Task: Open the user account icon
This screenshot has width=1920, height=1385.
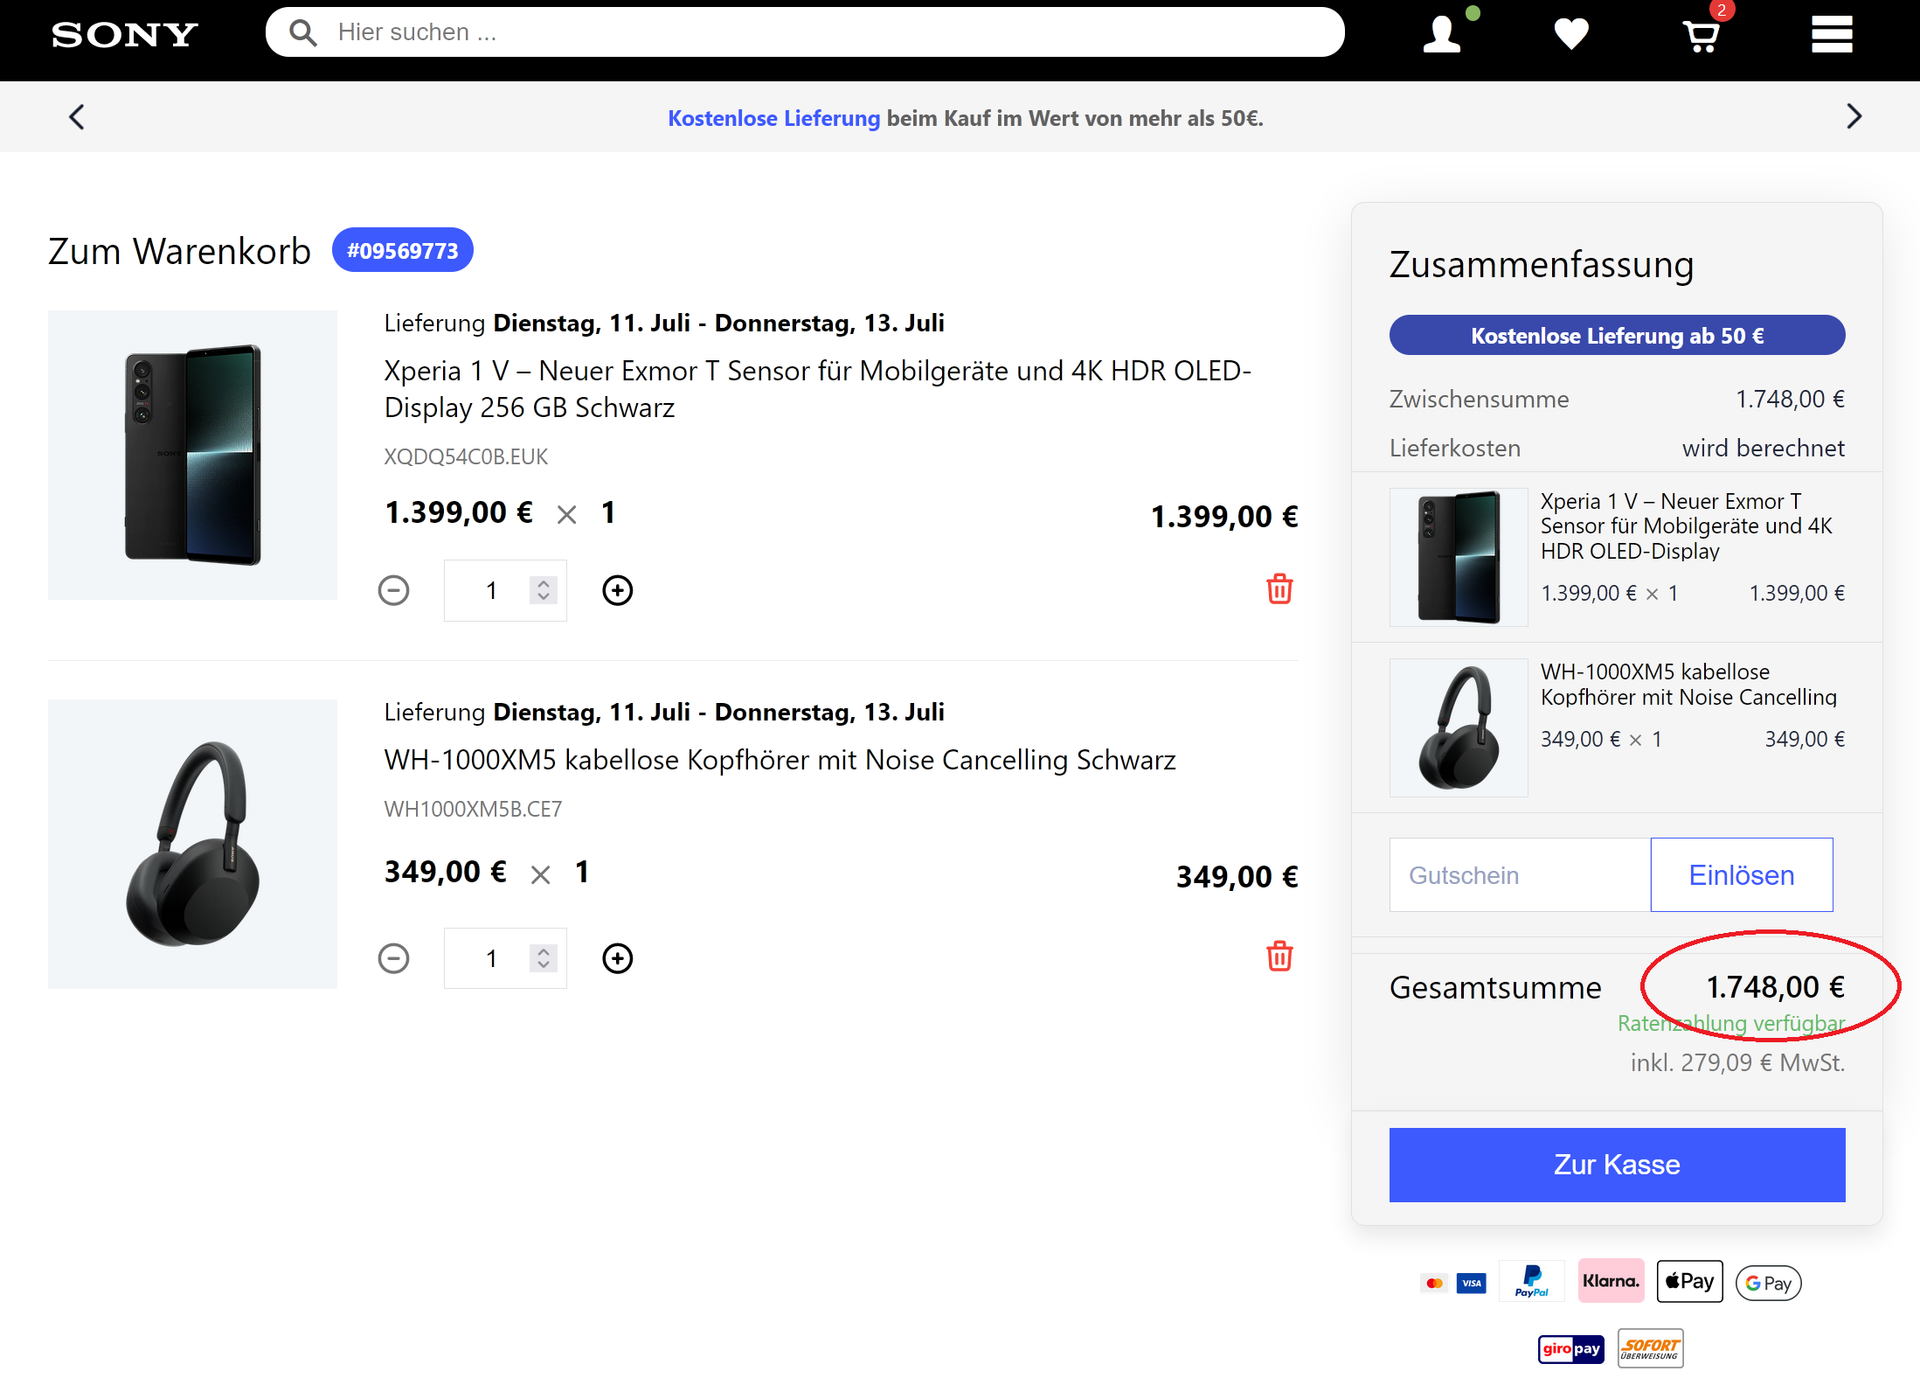Action: click(x=1441, y=34)
